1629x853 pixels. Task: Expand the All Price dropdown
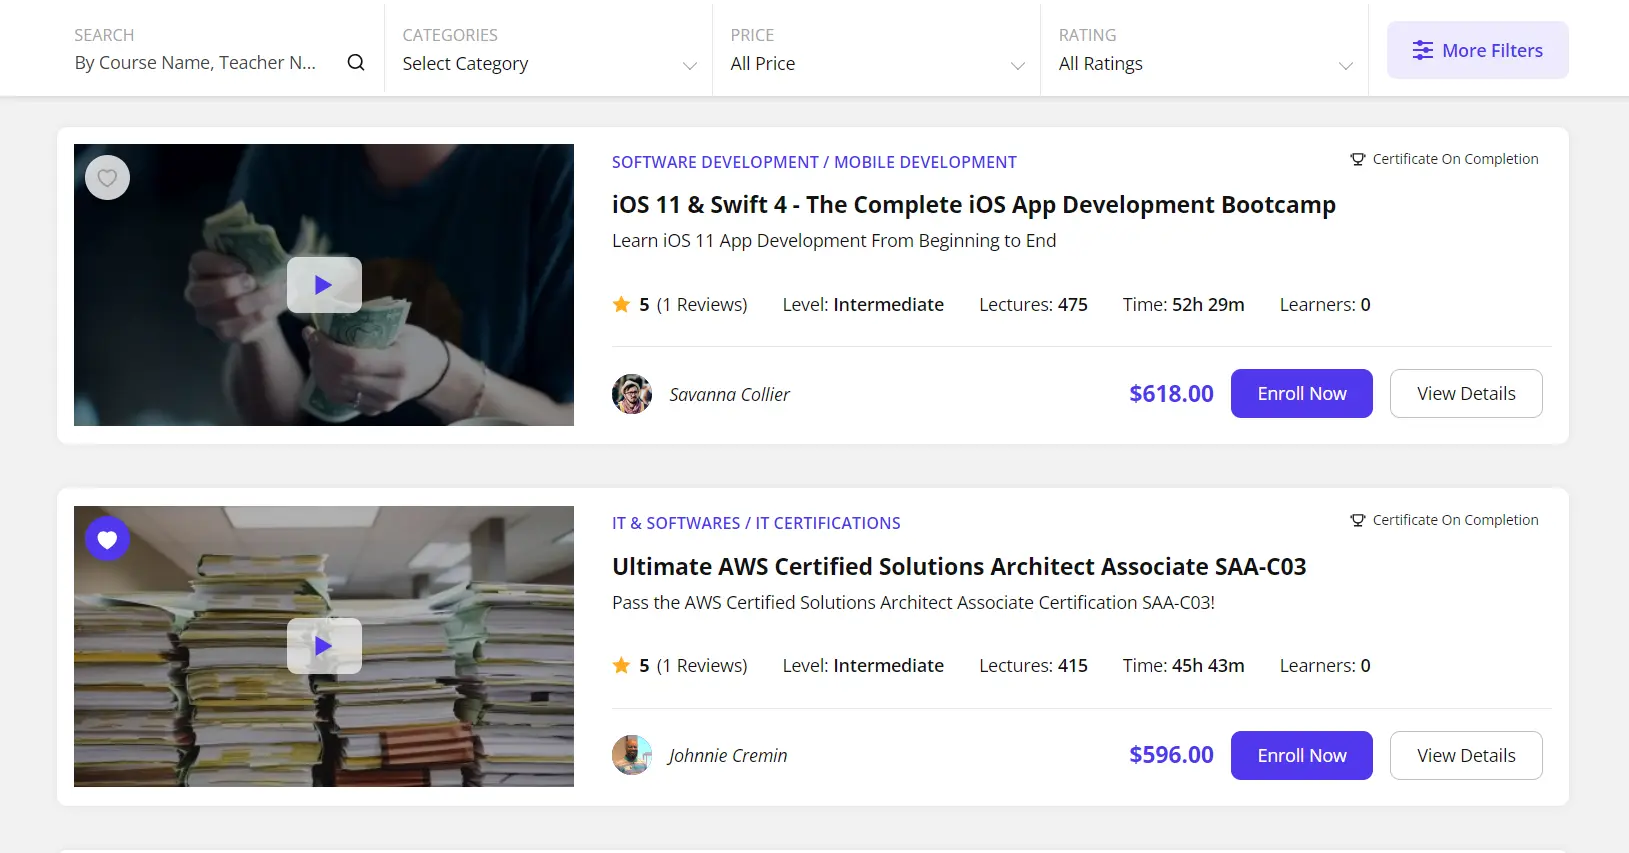pyautogui.click(x=877, y=64)
